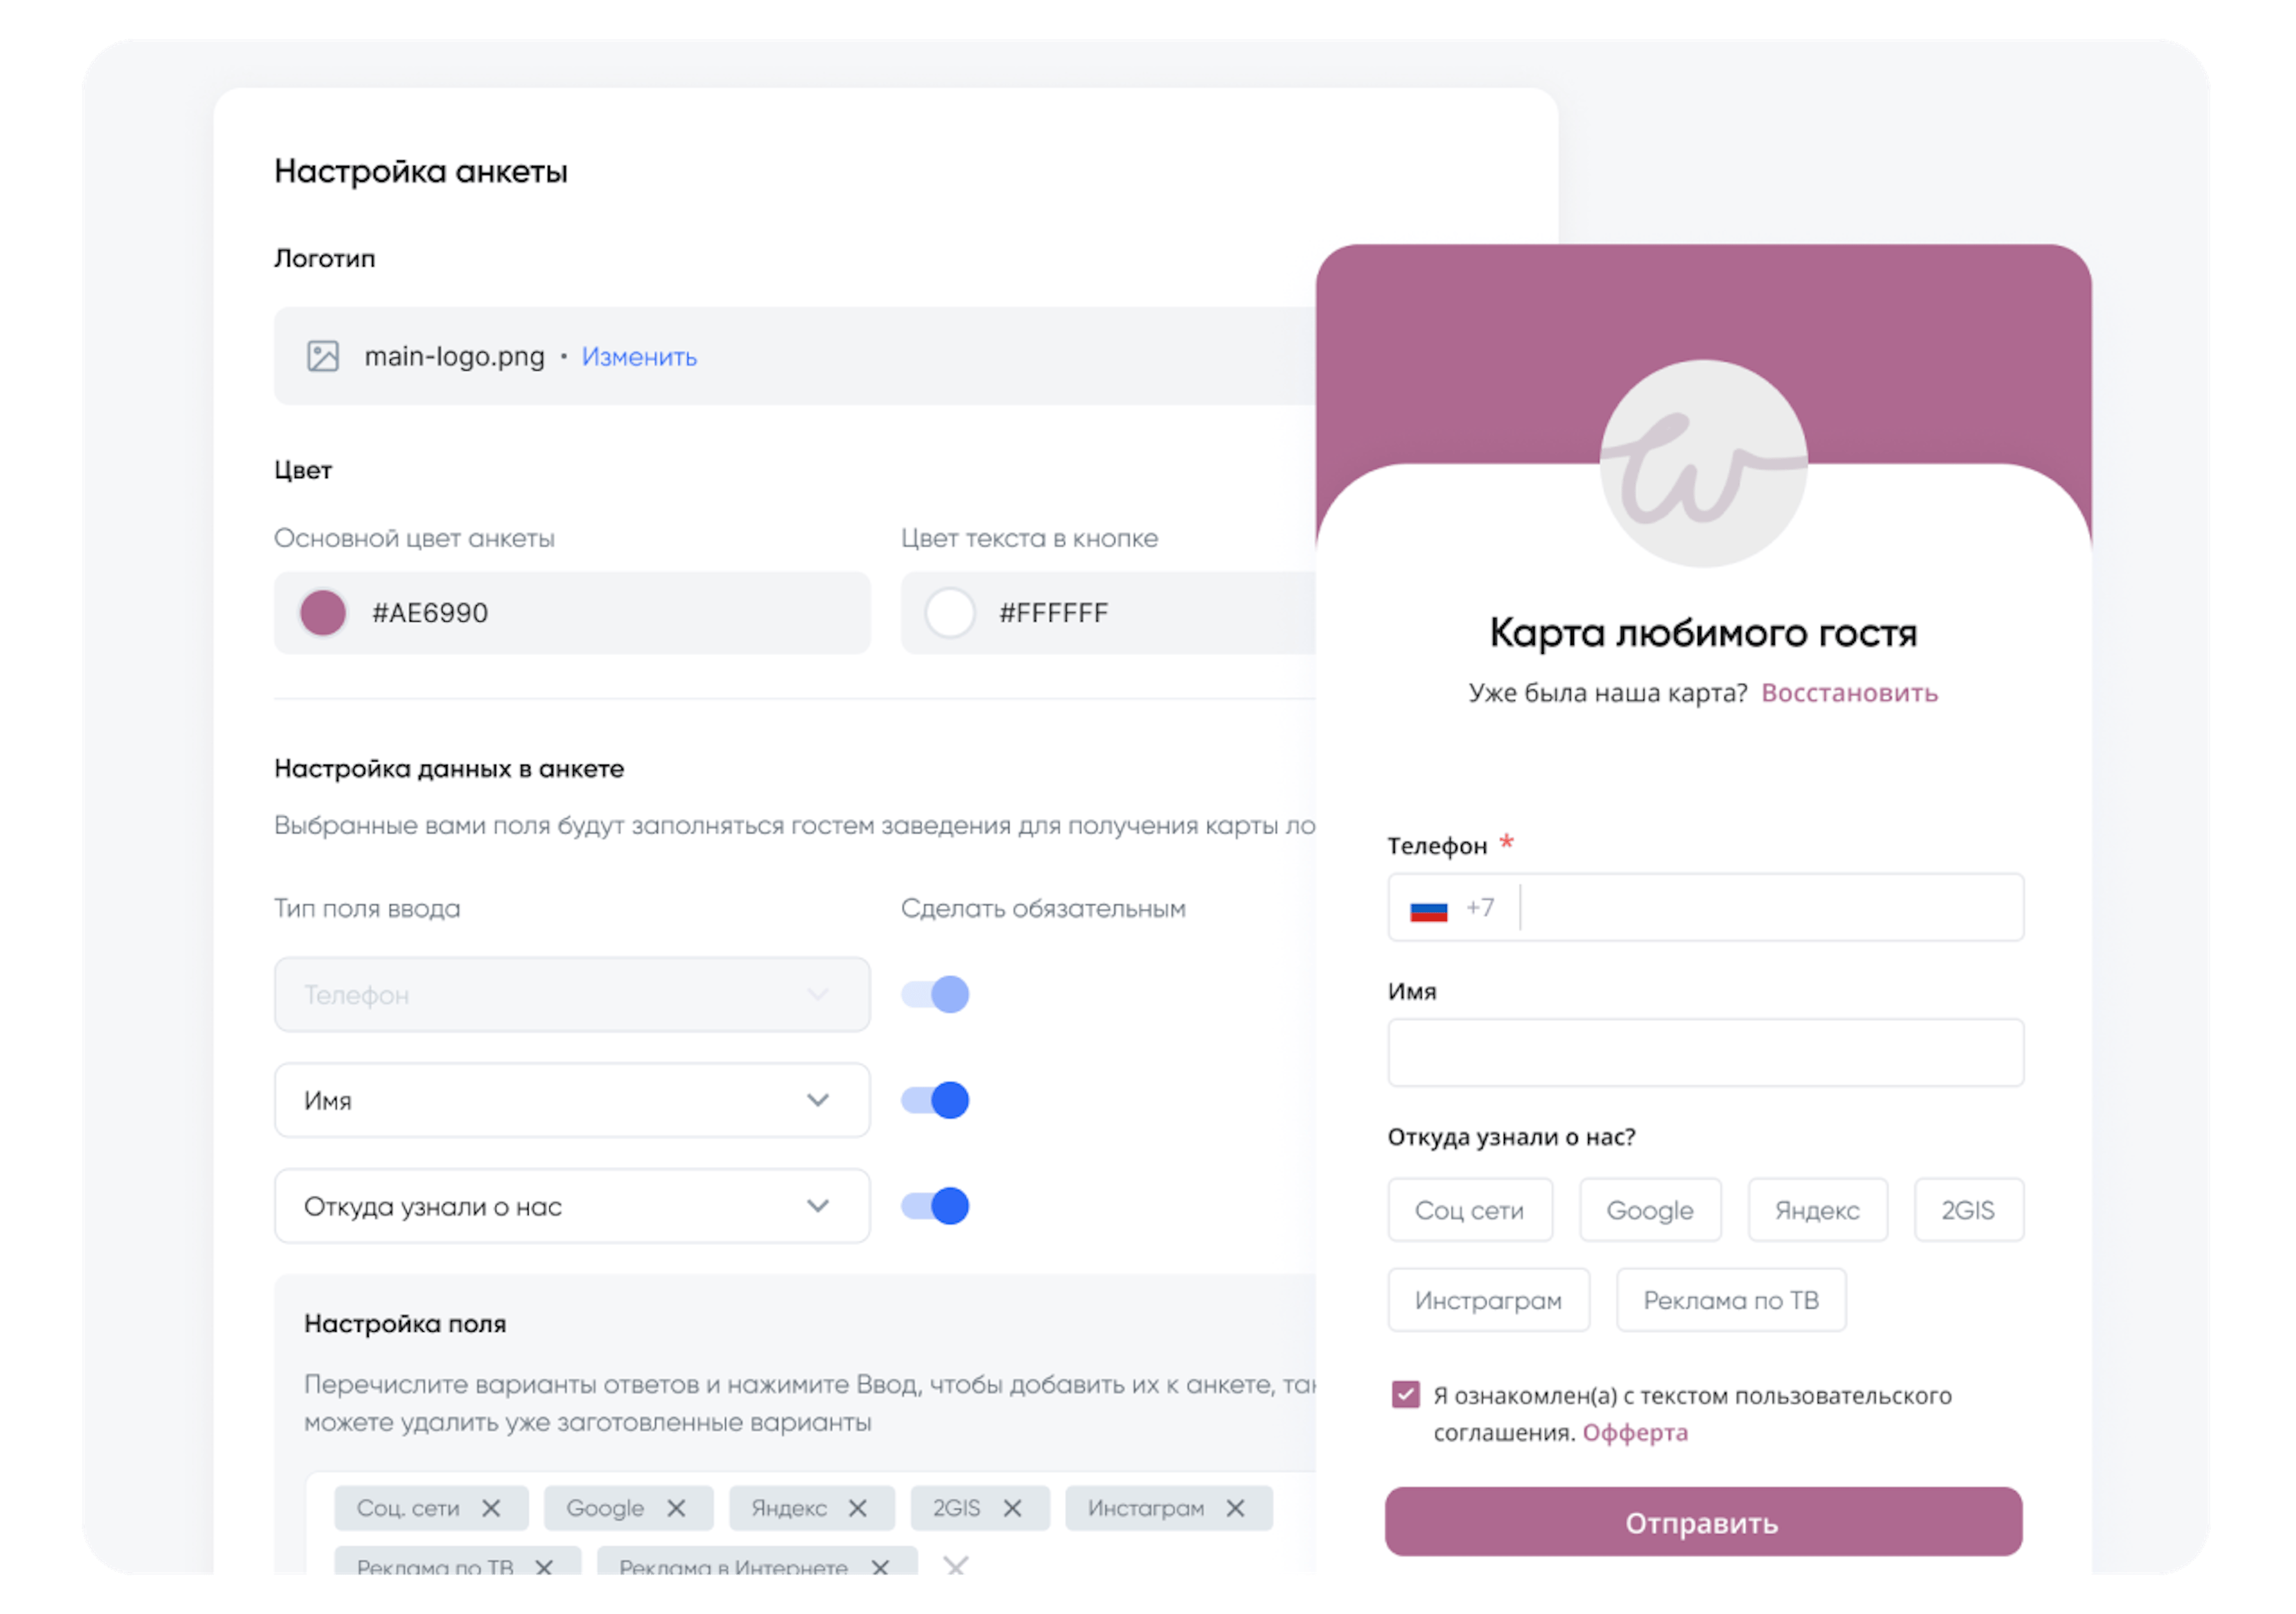Click the image icon beside main-logo.png
The image size is (2296, 1614).
(325, 356)
